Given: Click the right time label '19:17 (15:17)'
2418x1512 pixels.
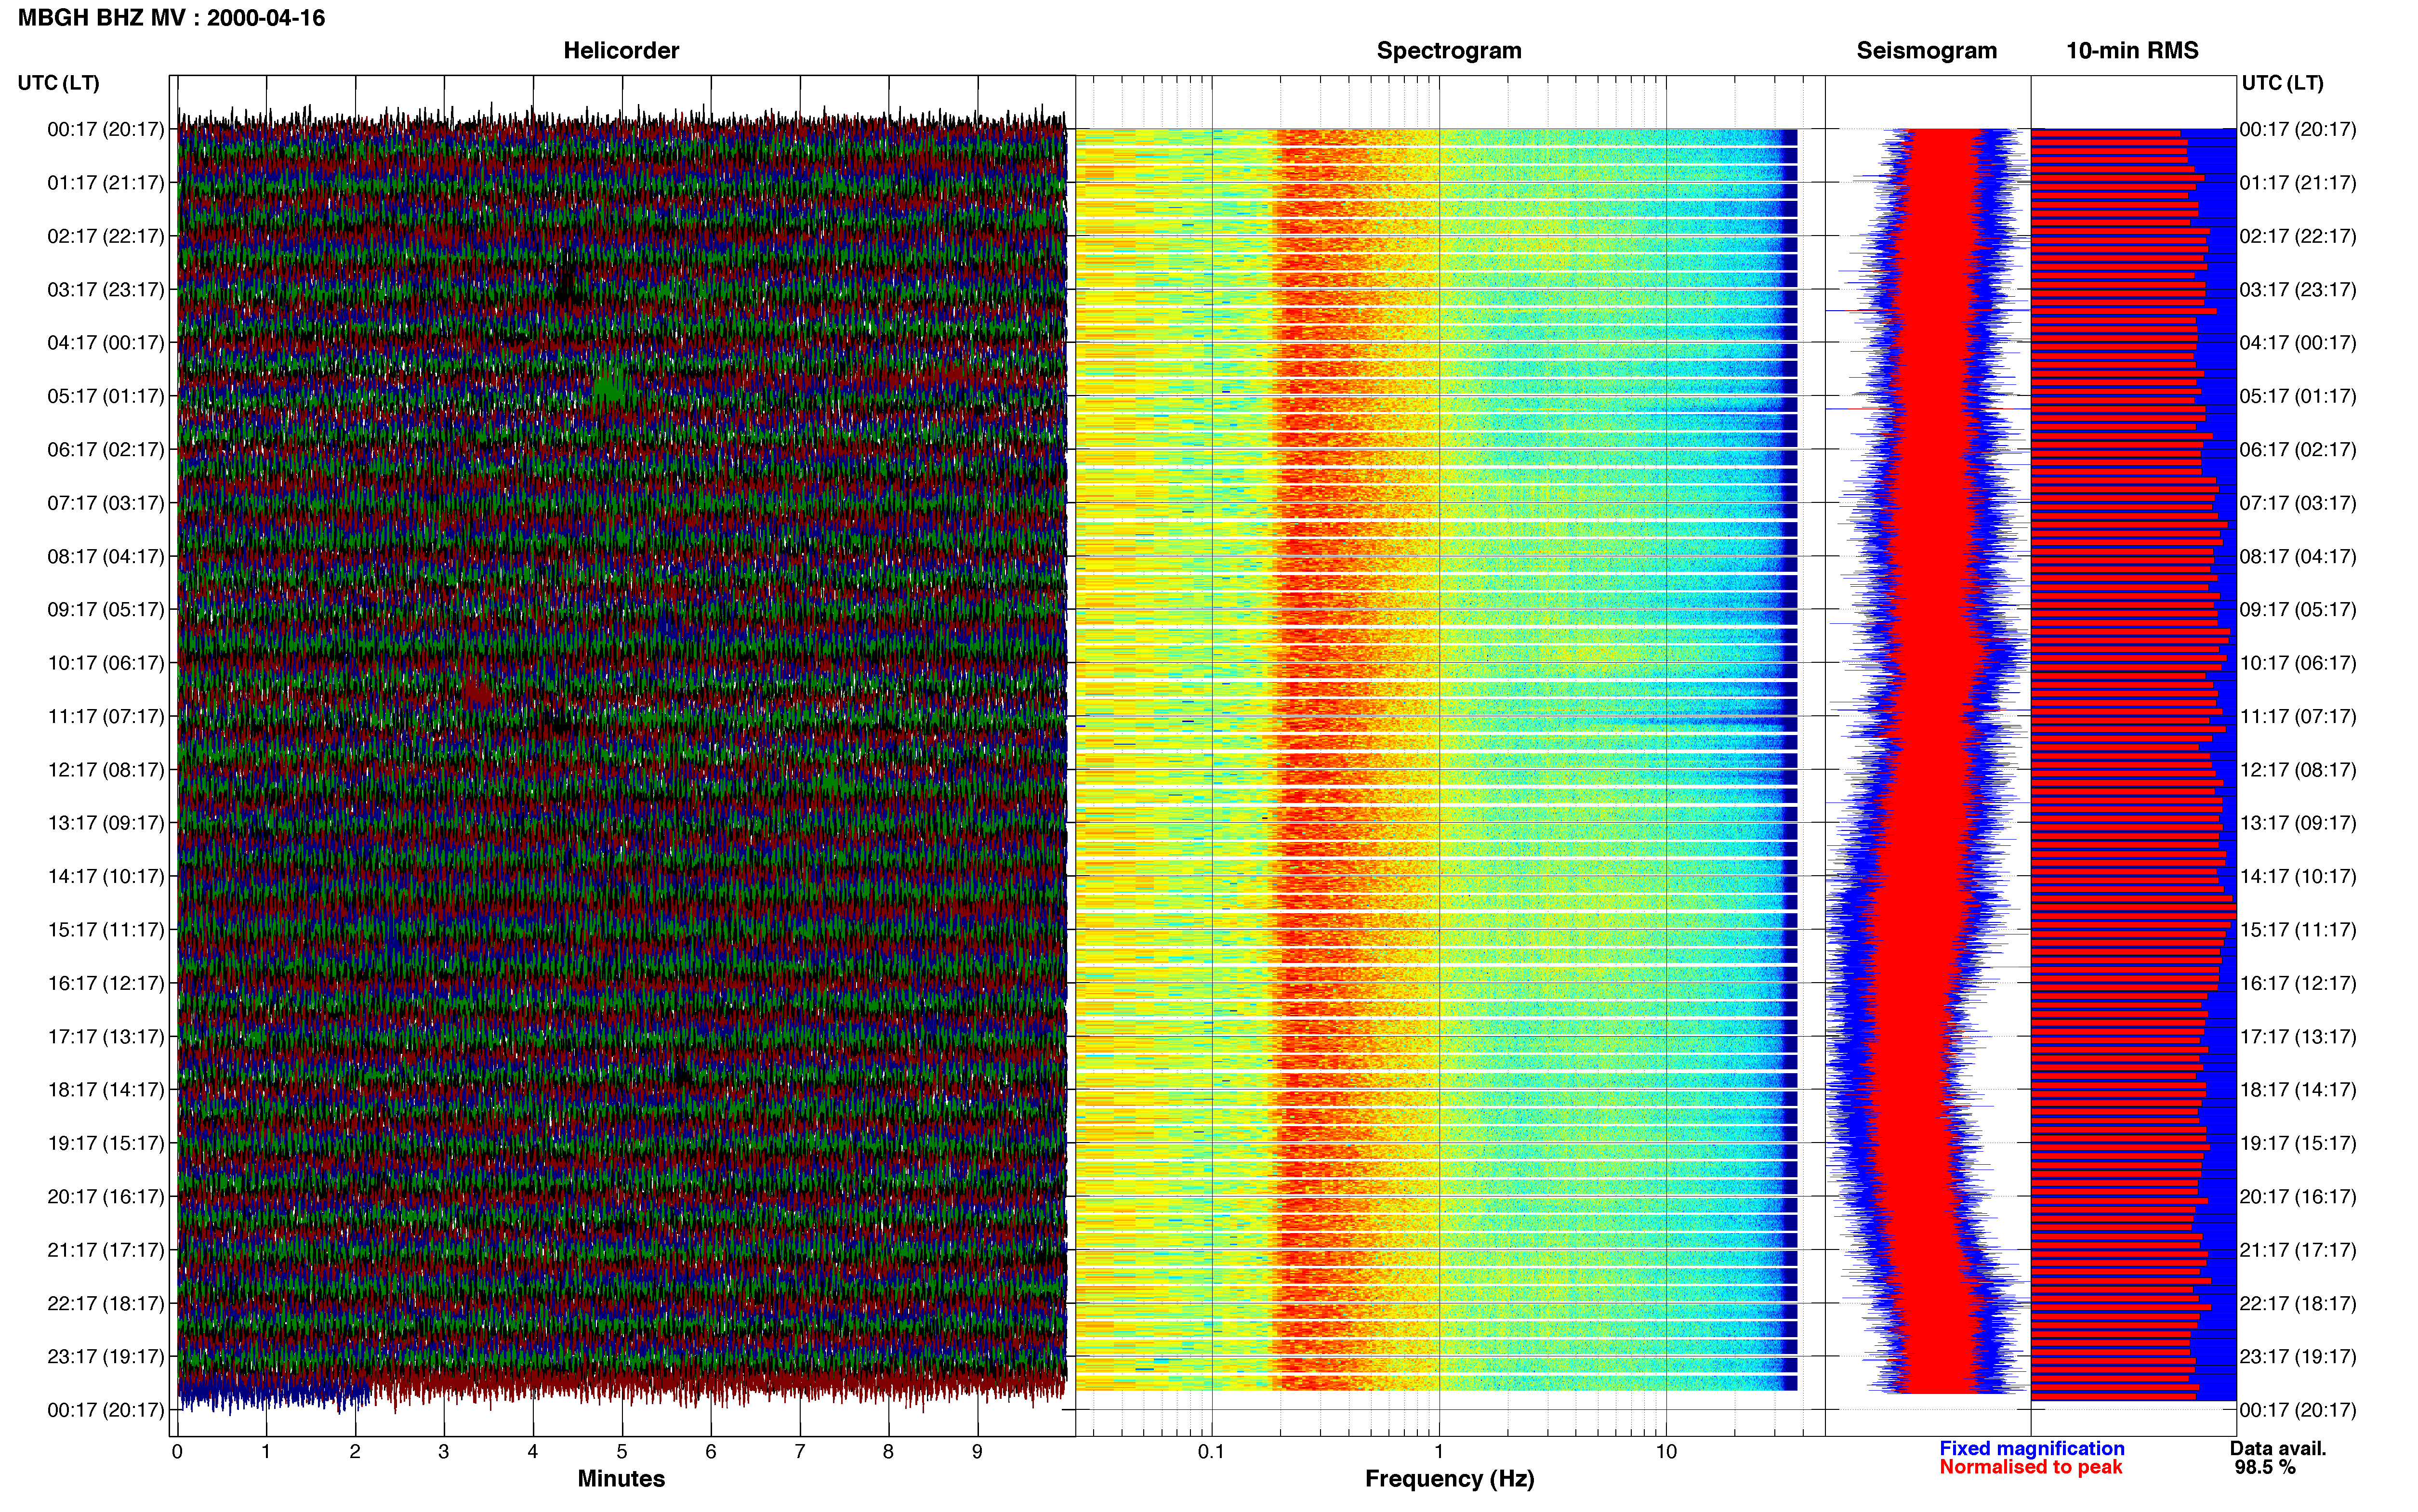Looking at the screenshot, I should click(2298, 1143).
